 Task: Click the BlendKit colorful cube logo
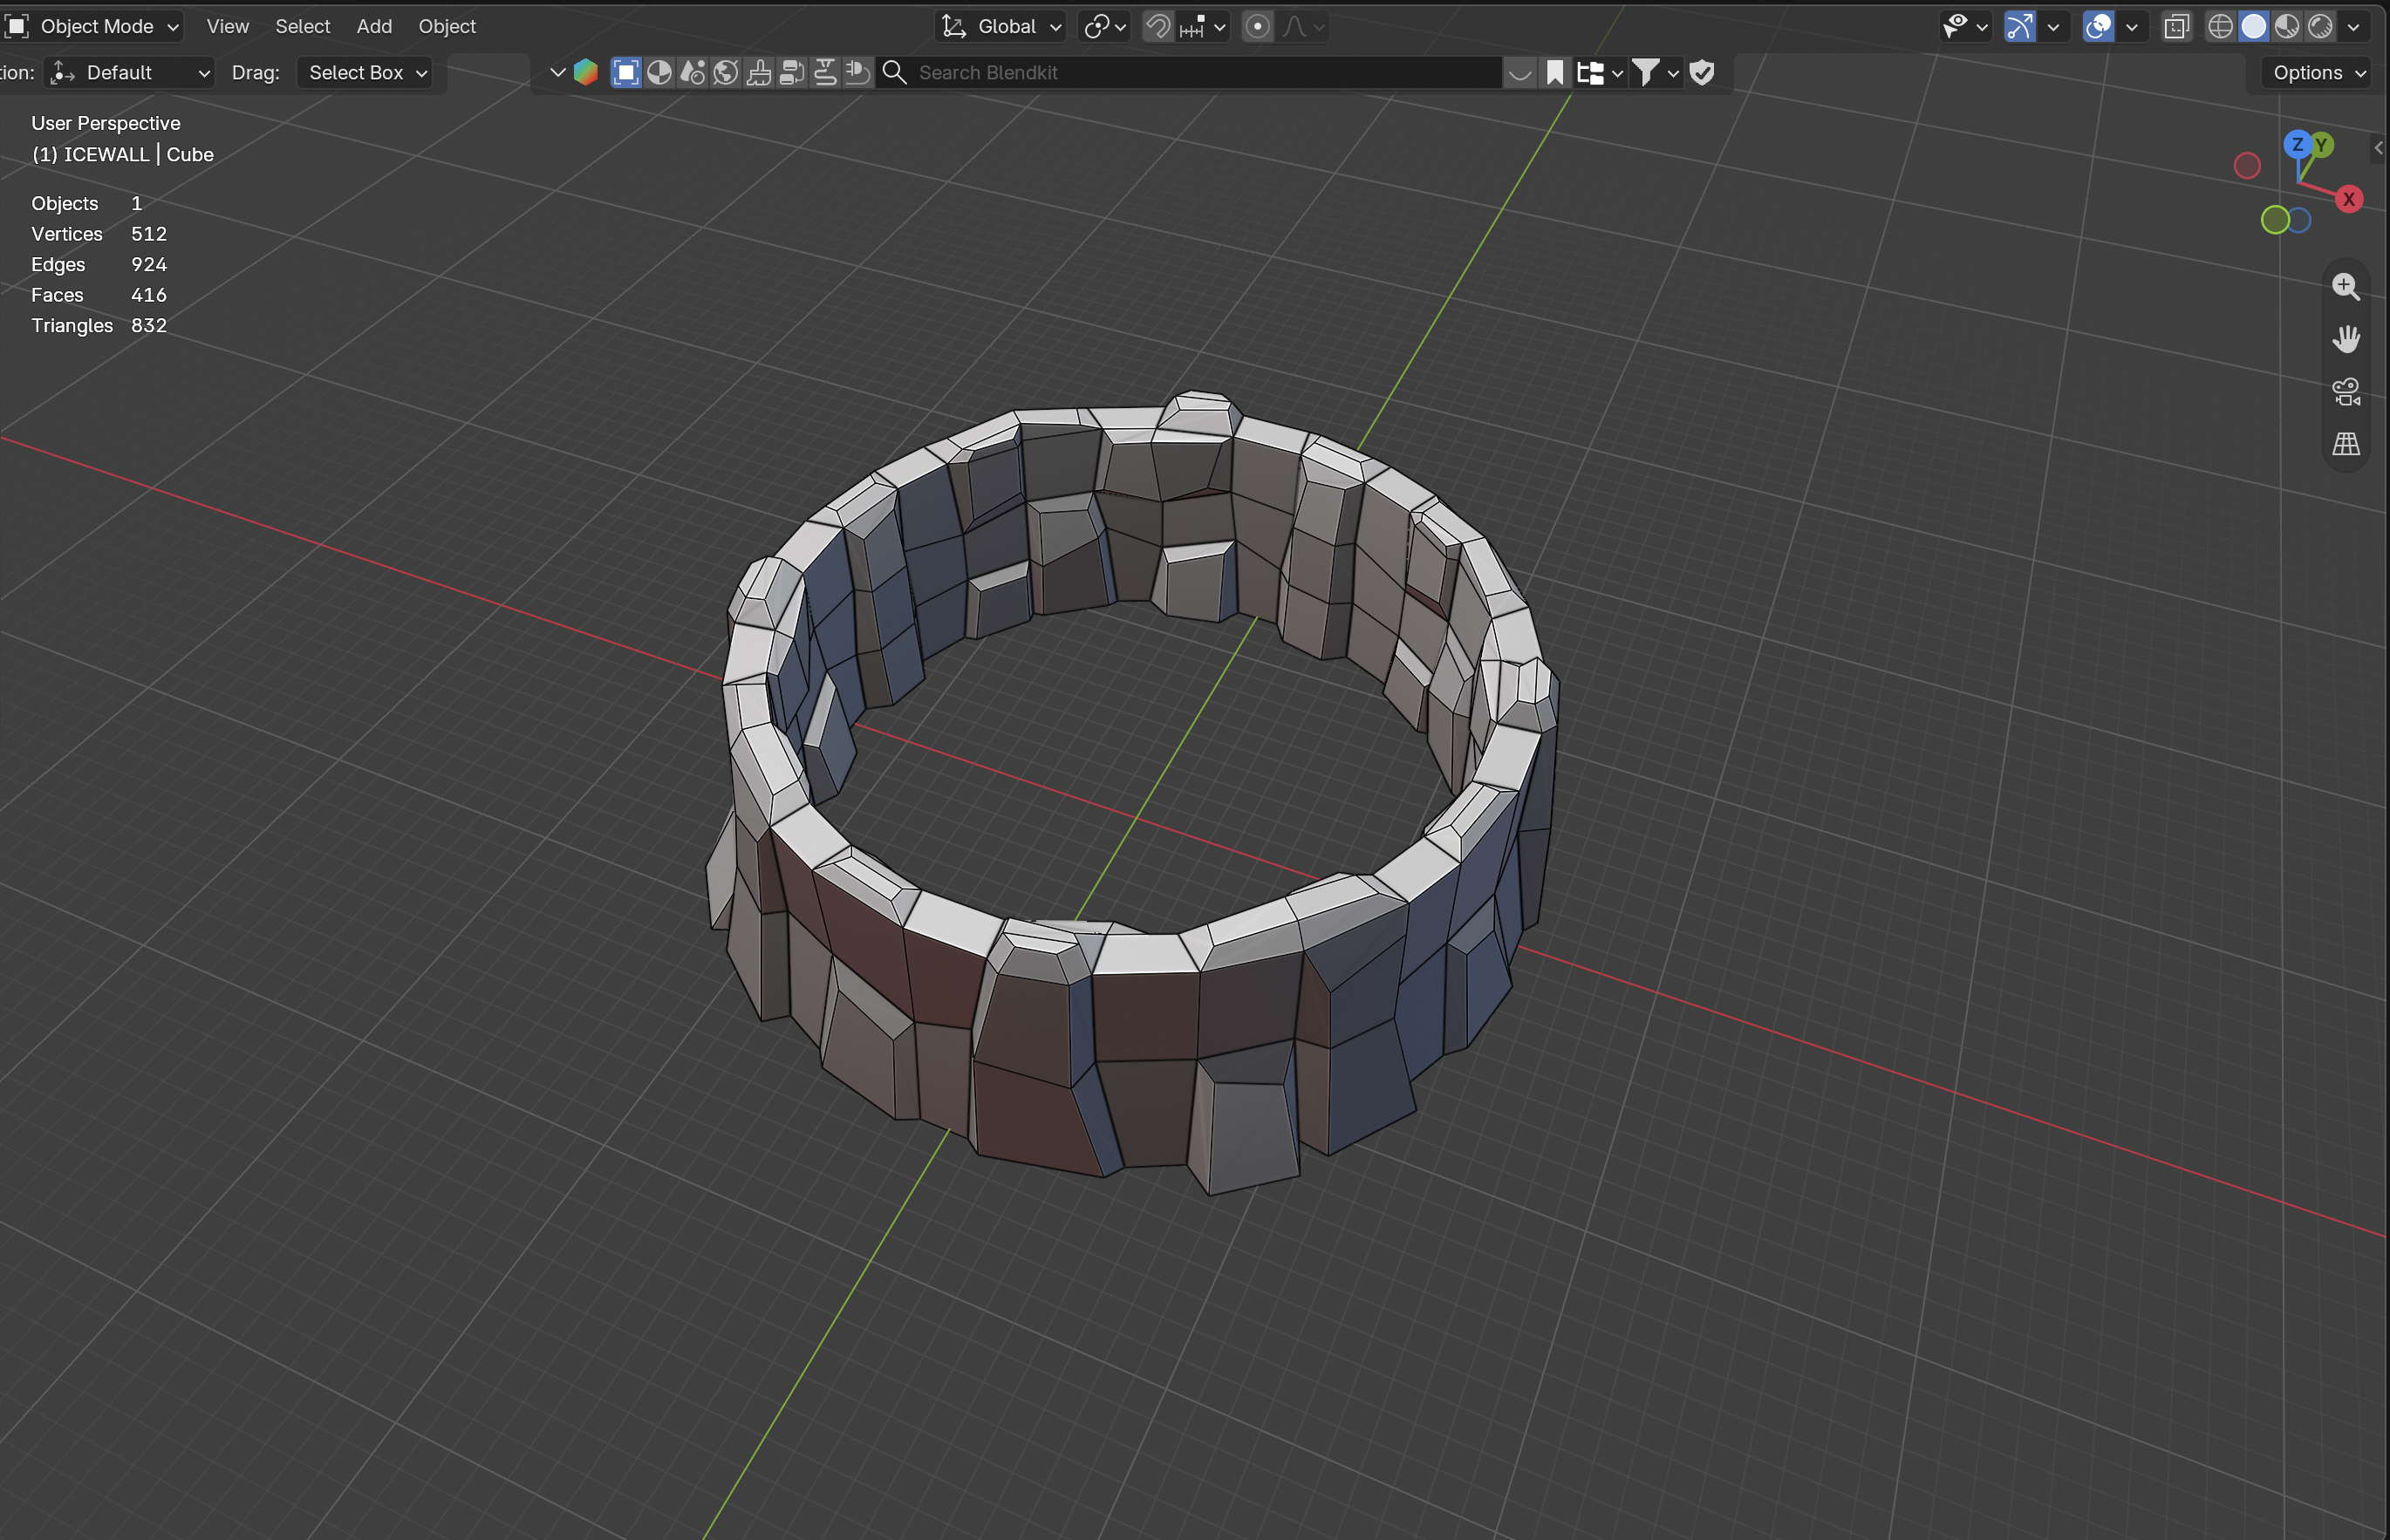coord(586,72)
